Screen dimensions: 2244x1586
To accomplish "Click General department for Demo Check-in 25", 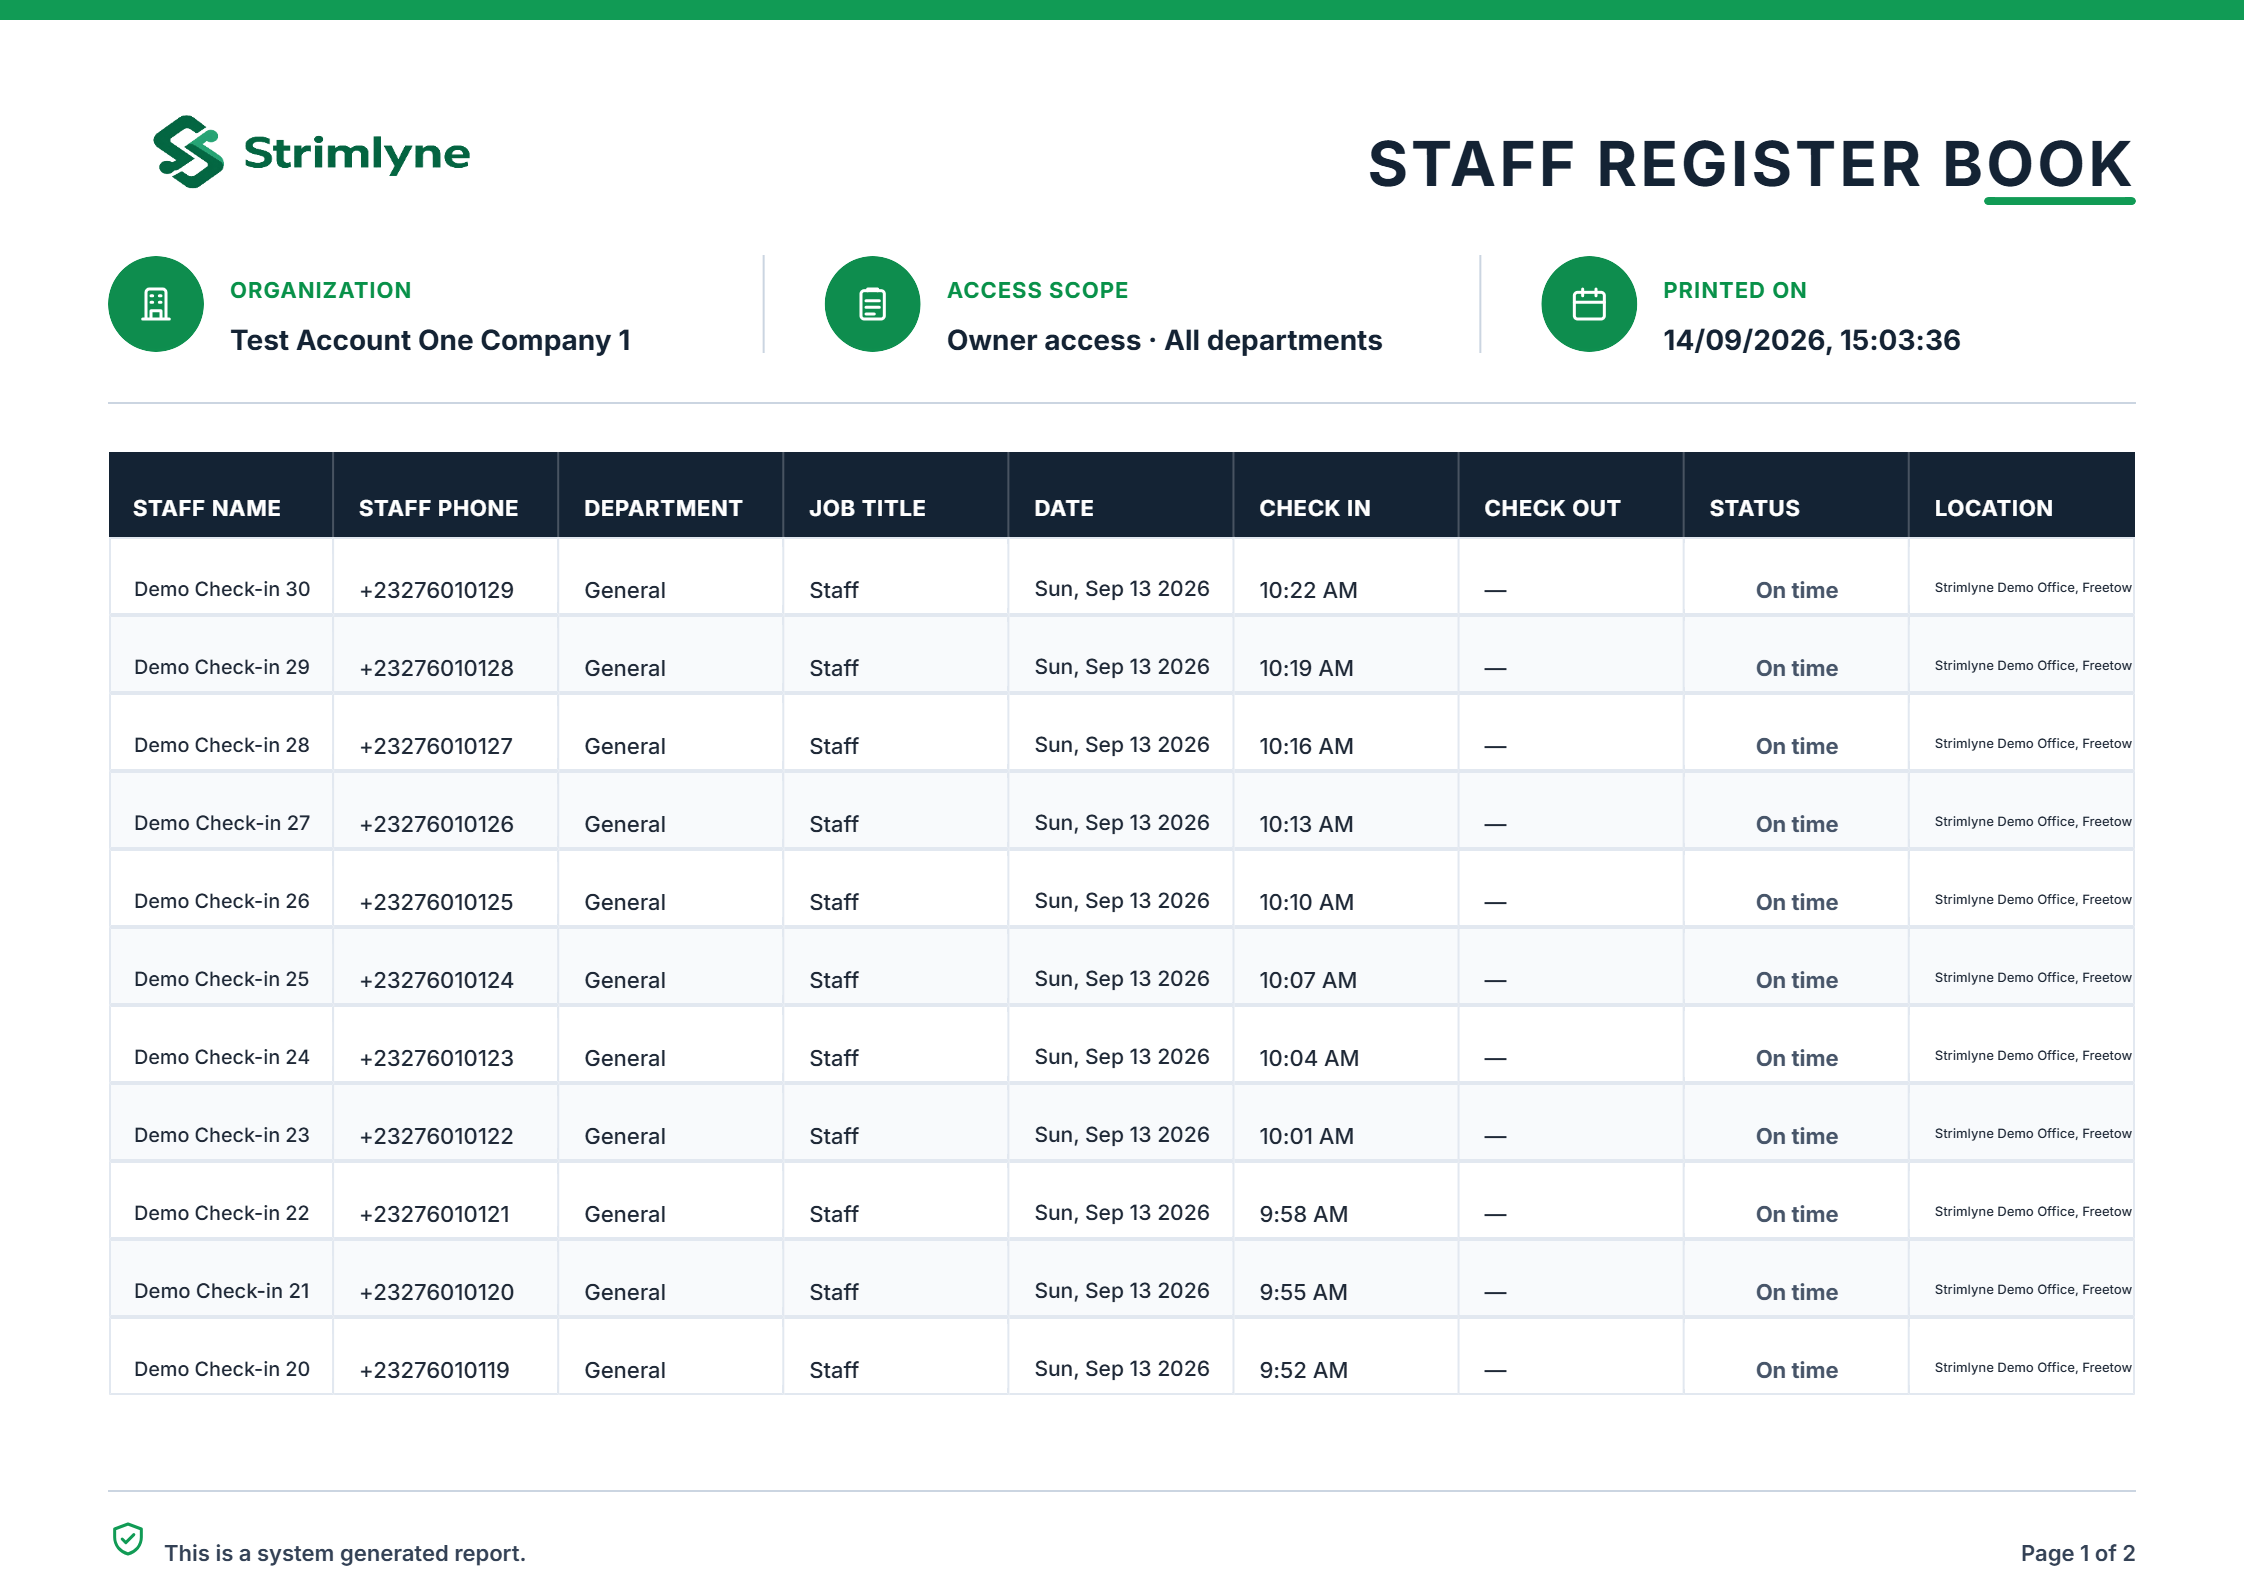I will click(x=625, y=980).
